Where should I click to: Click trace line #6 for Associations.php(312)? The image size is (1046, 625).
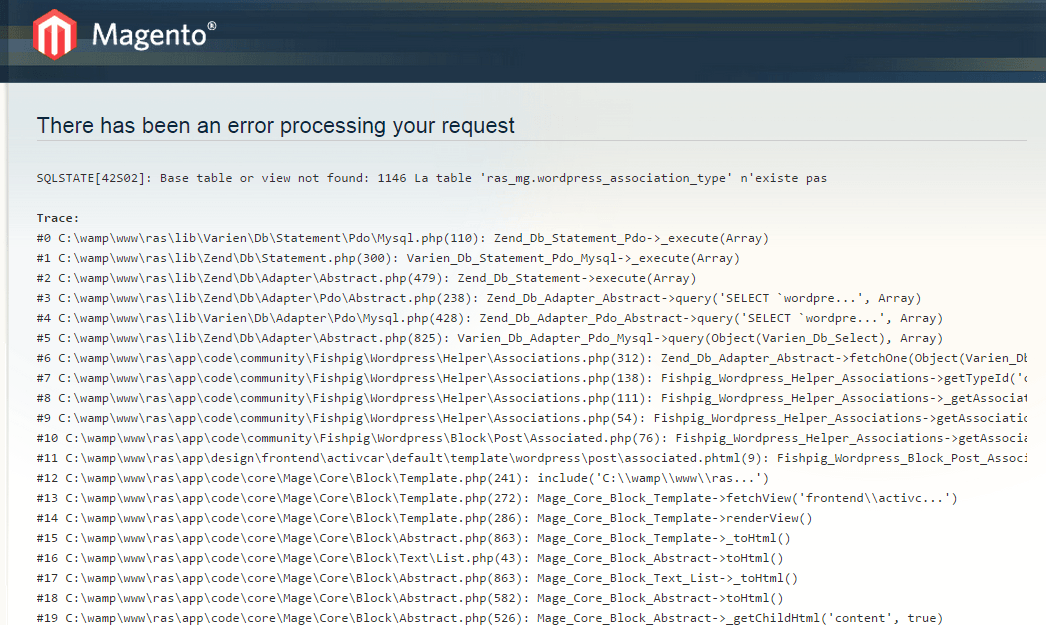point(530,358)
